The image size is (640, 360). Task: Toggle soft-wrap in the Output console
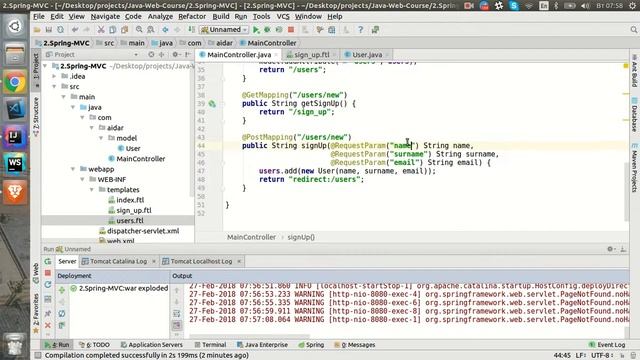point(177,313)
